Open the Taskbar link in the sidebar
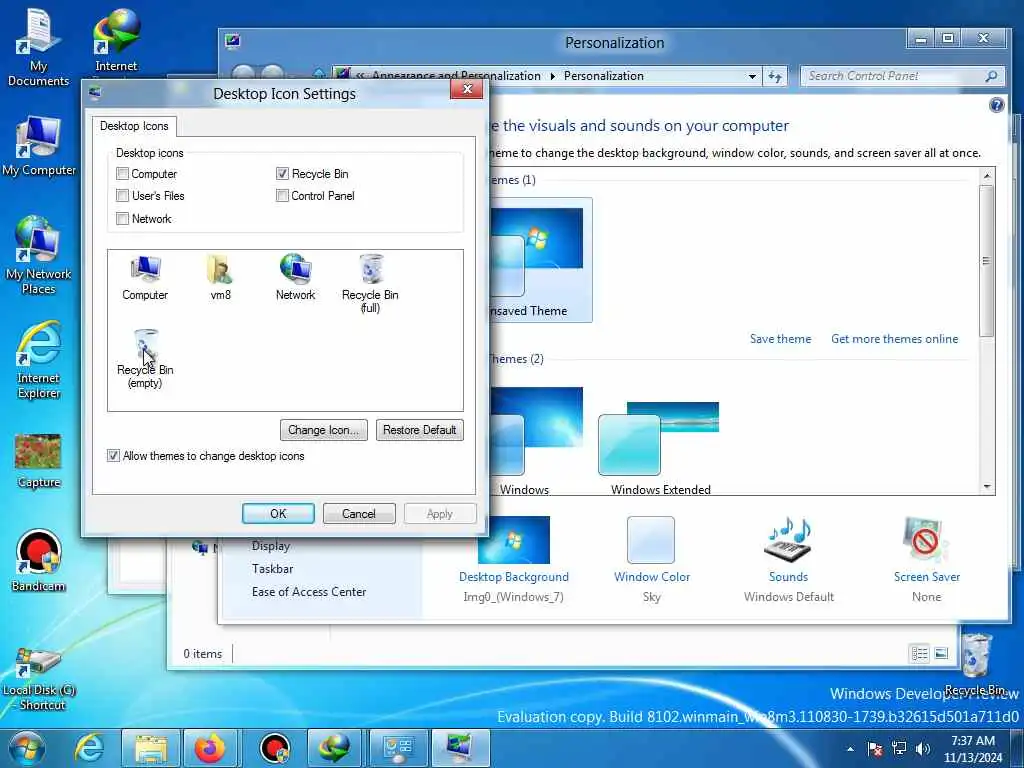This screenshot has height=768, width=1024. tap(272, 569)
